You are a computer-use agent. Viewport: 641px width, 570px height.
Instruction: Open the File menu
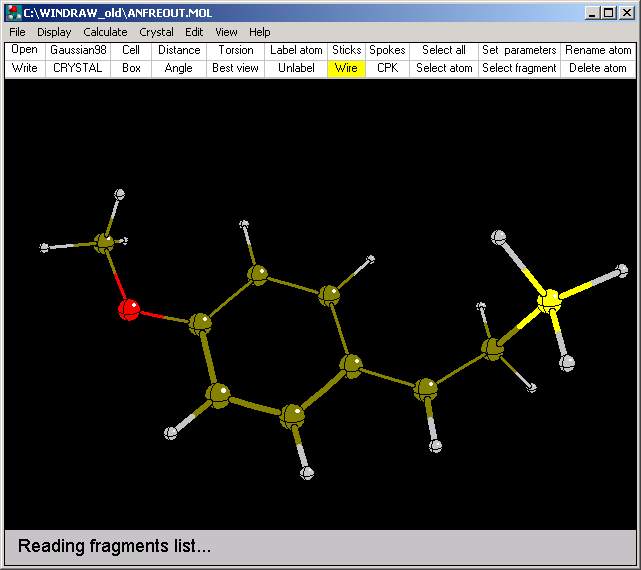tap(17, 32)
